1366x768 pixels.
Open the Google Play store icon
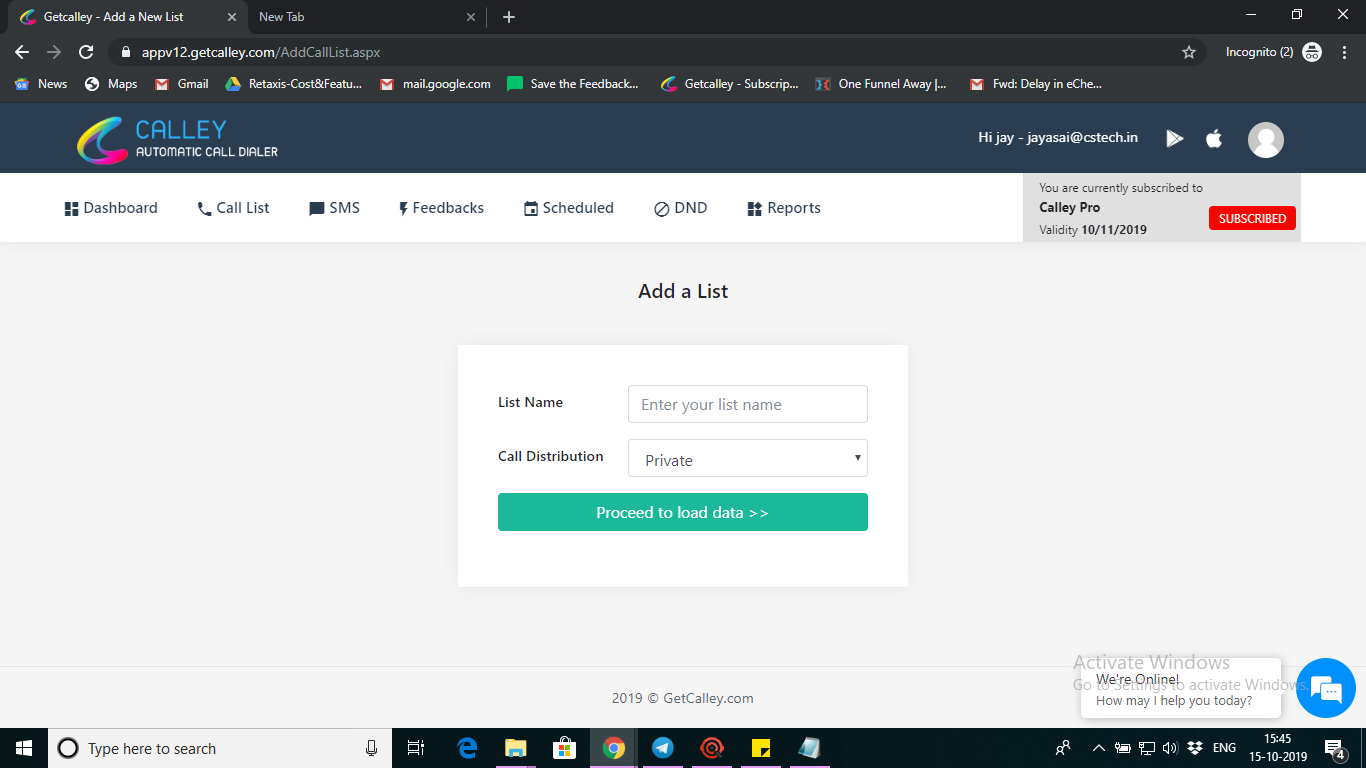tap(1175, 139)
